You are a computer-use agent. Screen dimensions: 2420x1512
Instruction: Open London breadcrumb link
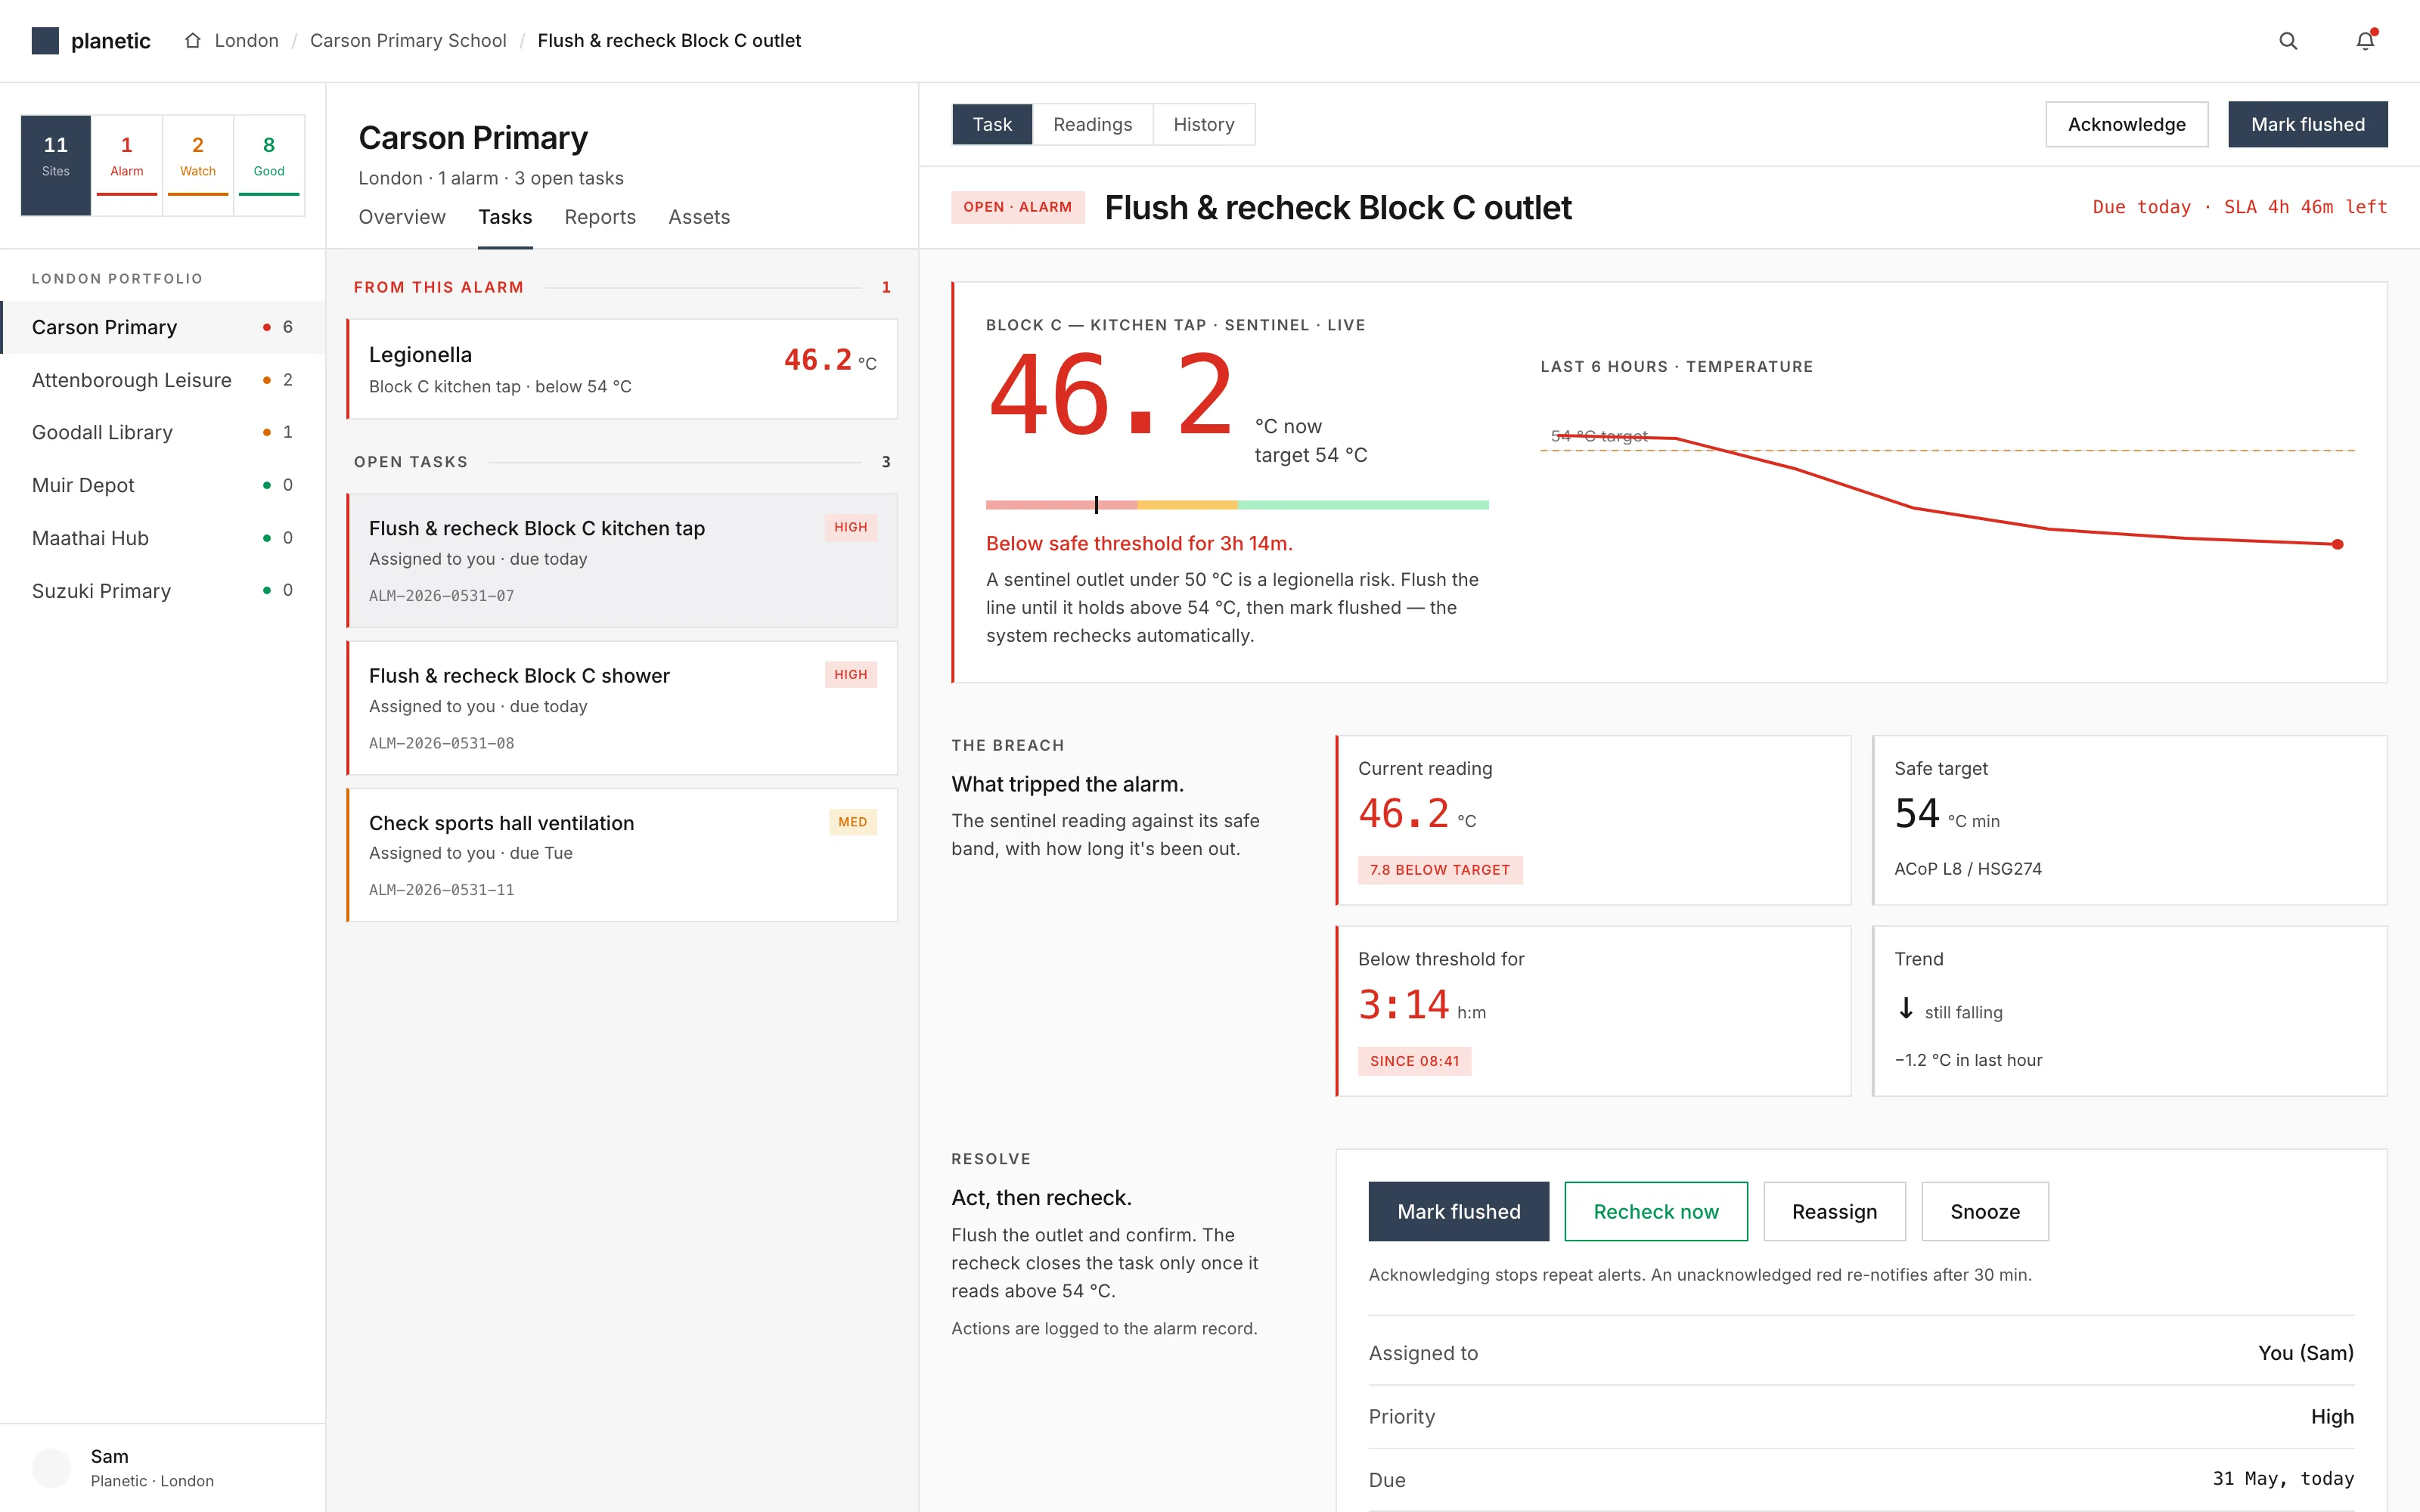pos(246,41)
